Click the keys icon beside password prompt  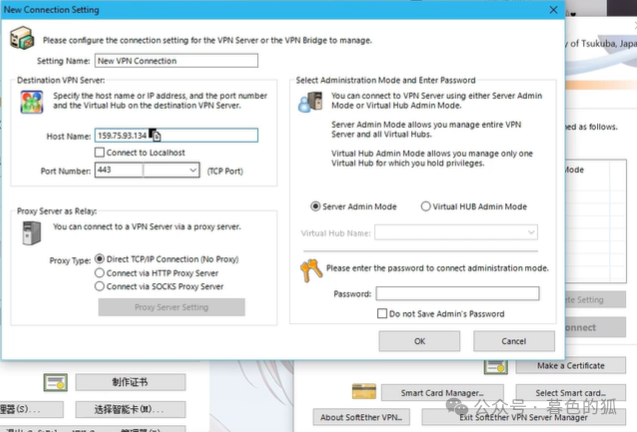310,268
